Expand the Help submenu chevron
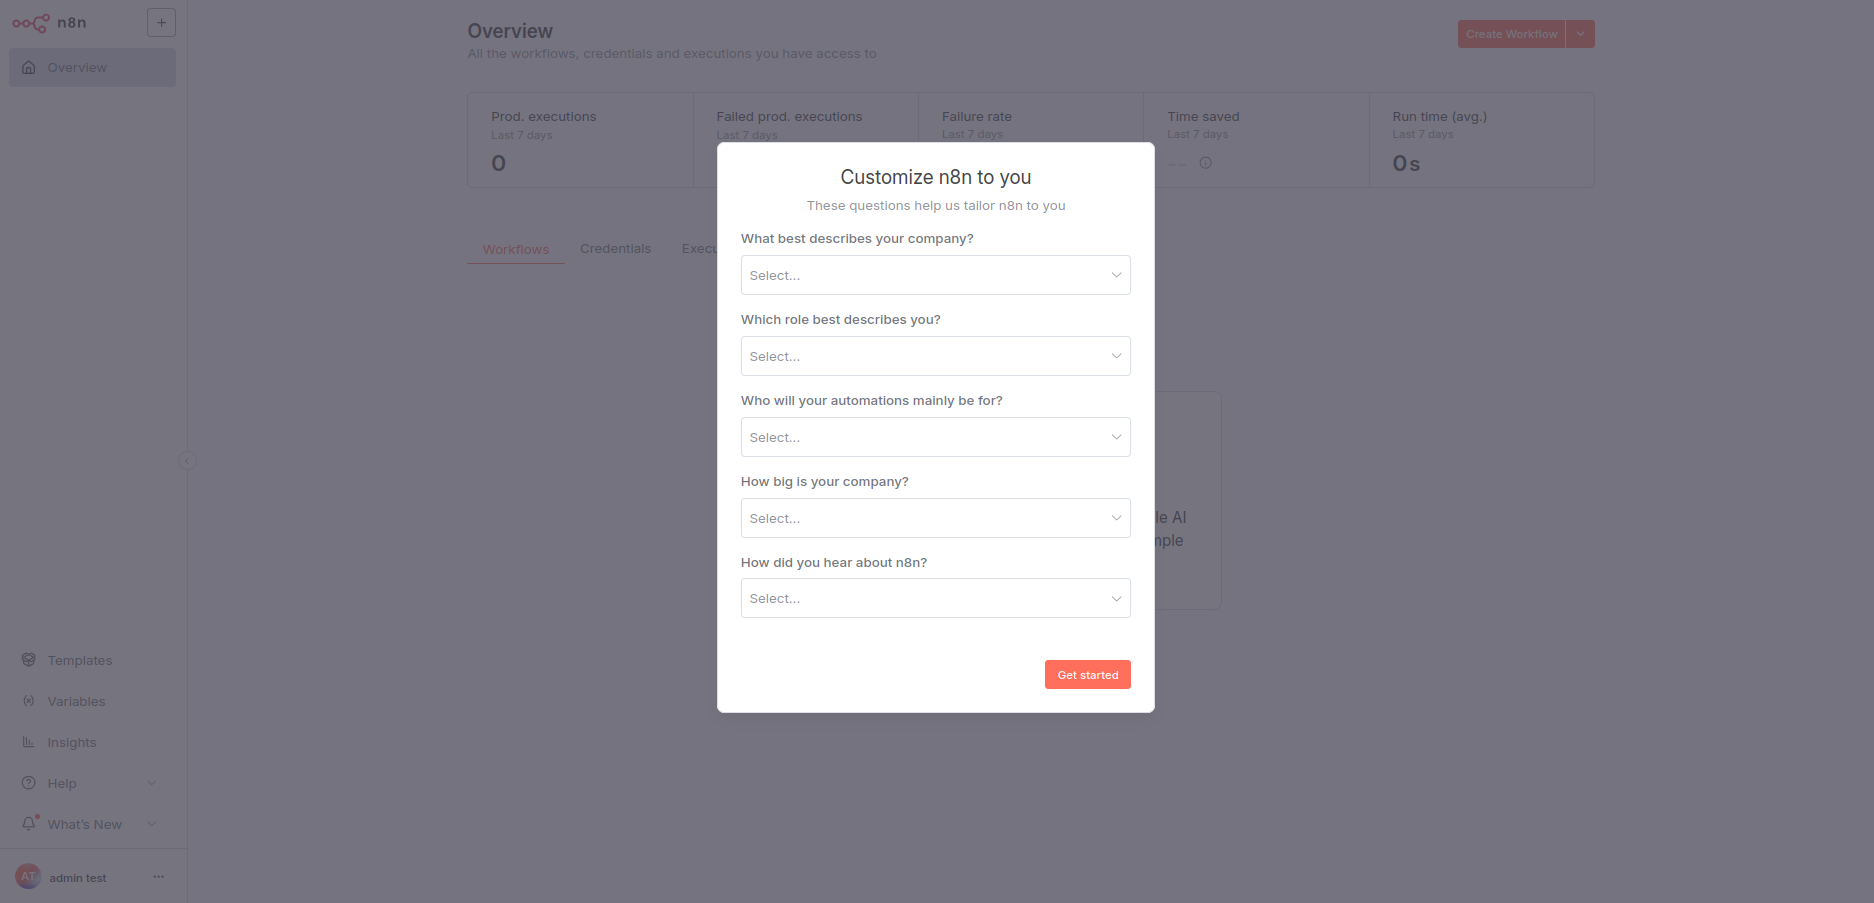The height and width of the screenshot is (903, 1874). [152, 783]
